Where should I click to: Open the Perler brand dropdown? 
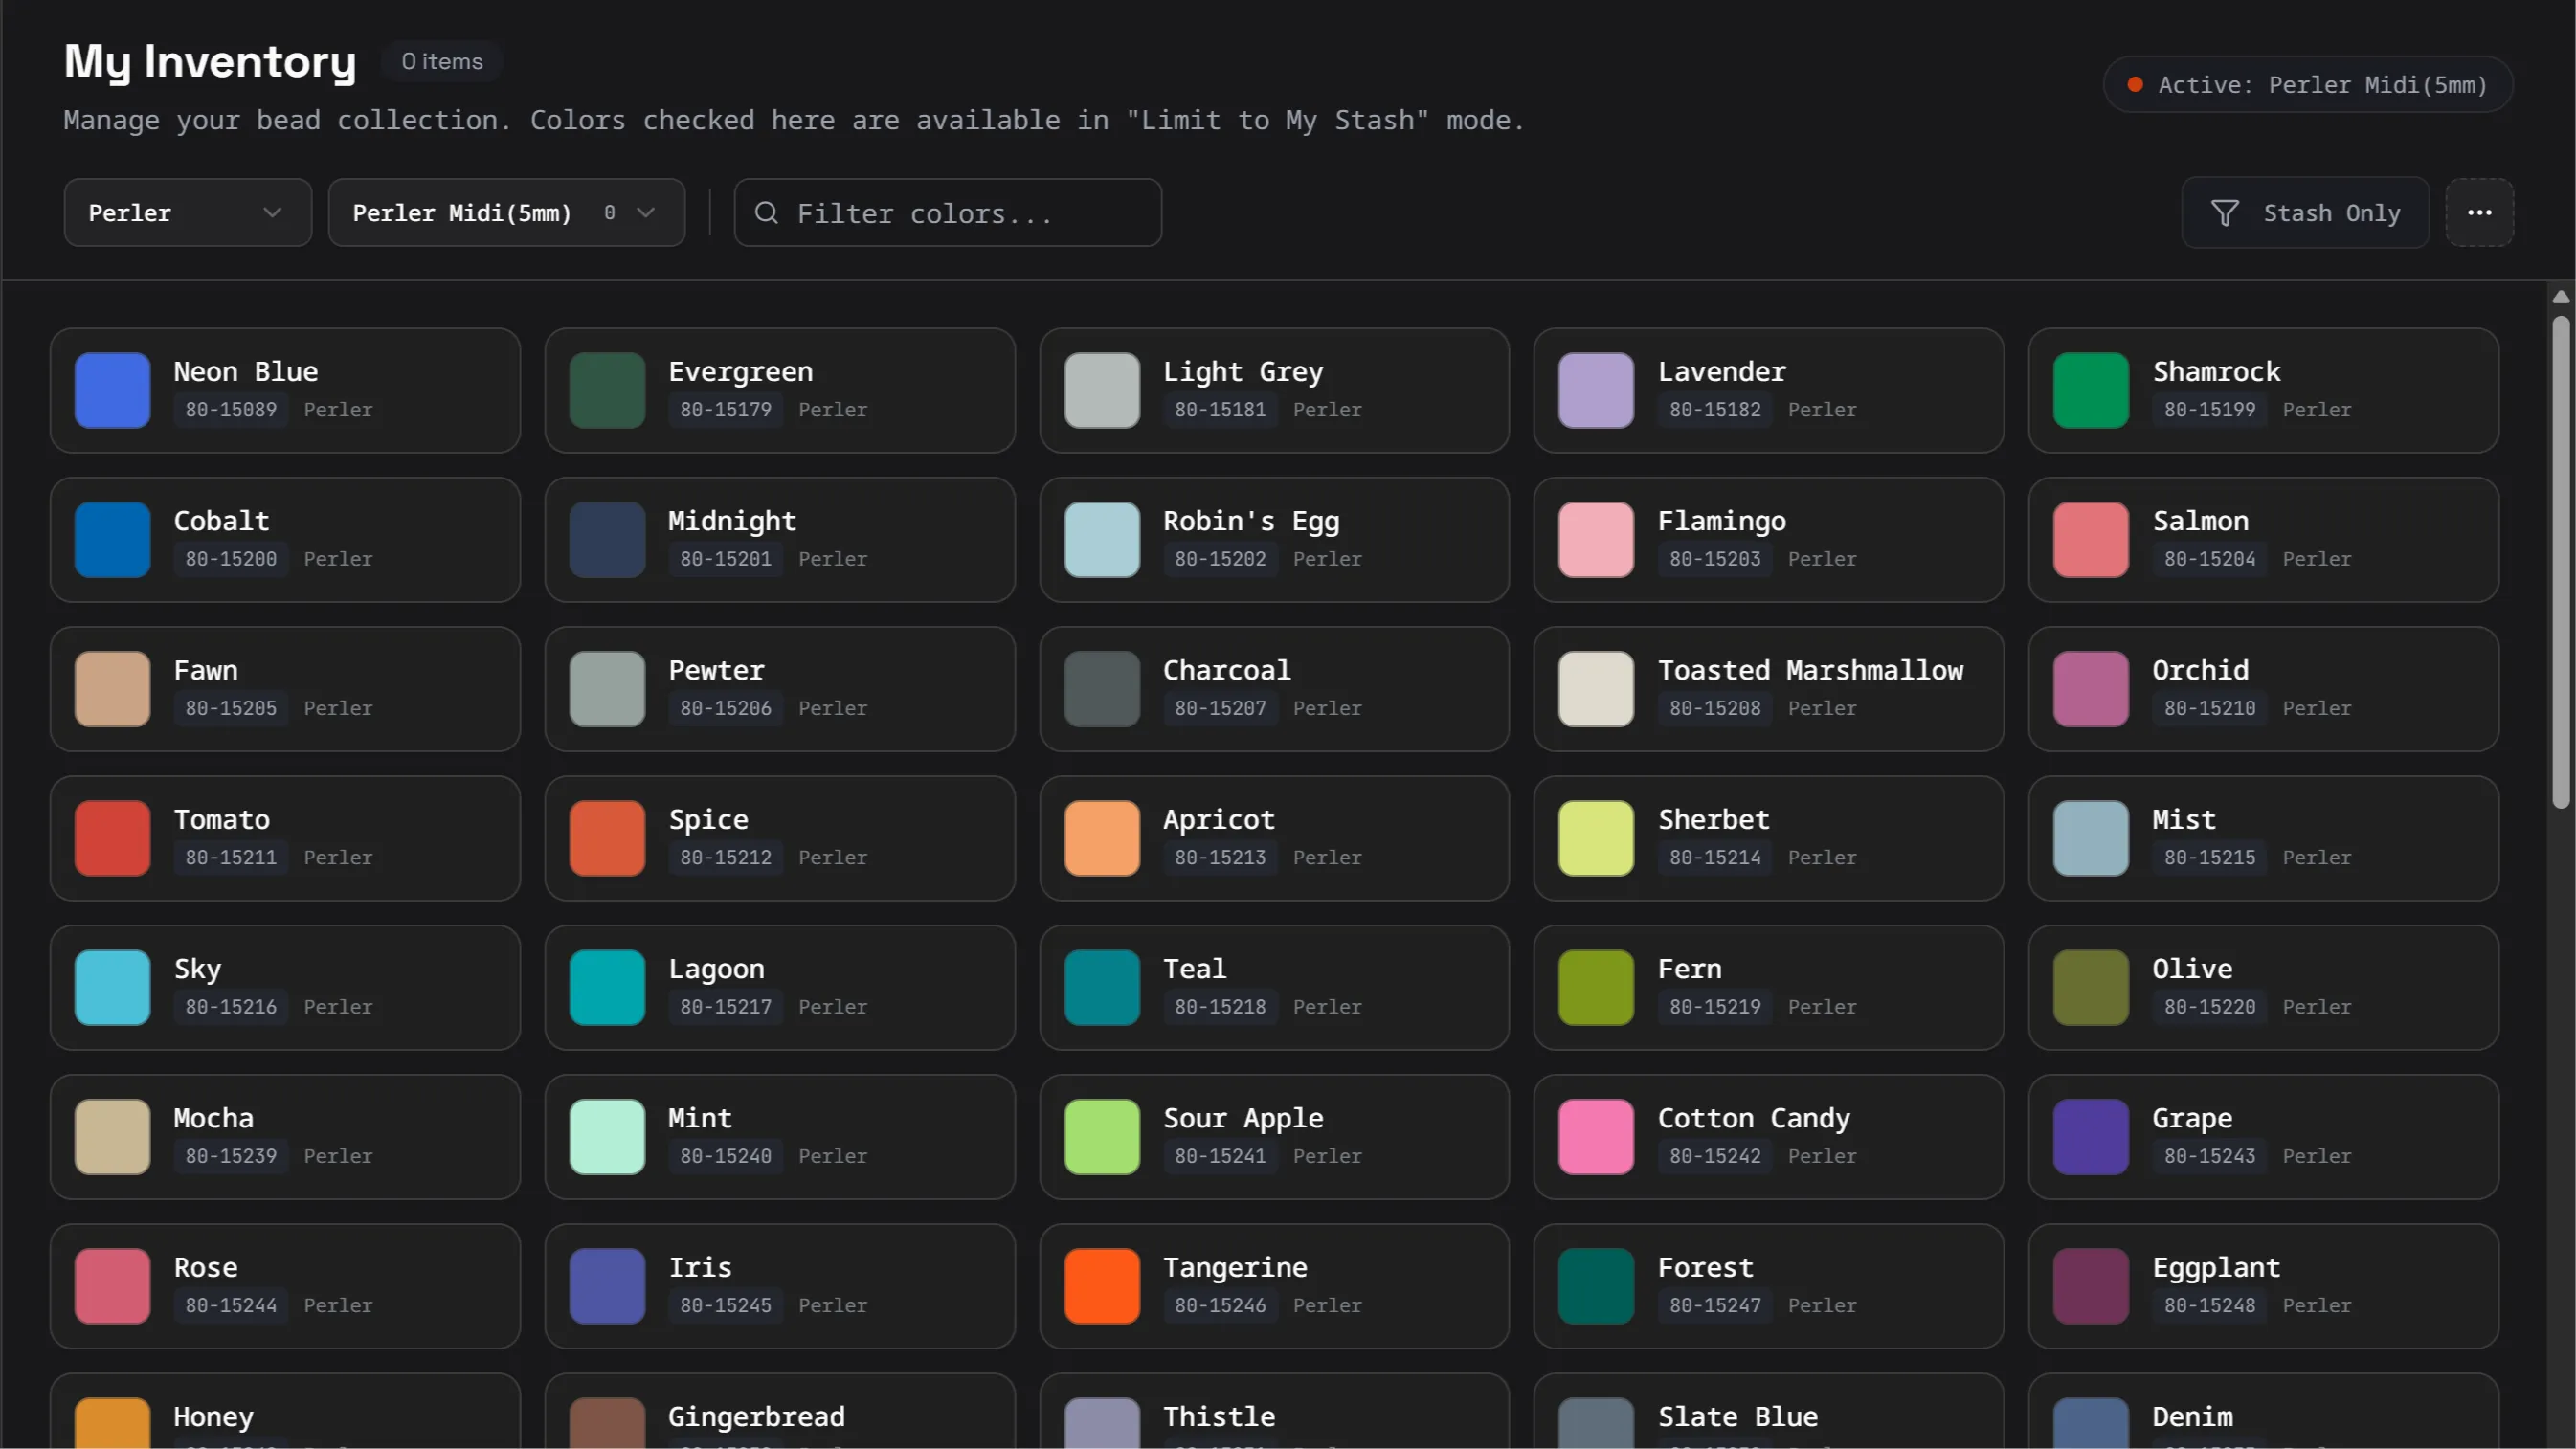click(x=187, y=212)
